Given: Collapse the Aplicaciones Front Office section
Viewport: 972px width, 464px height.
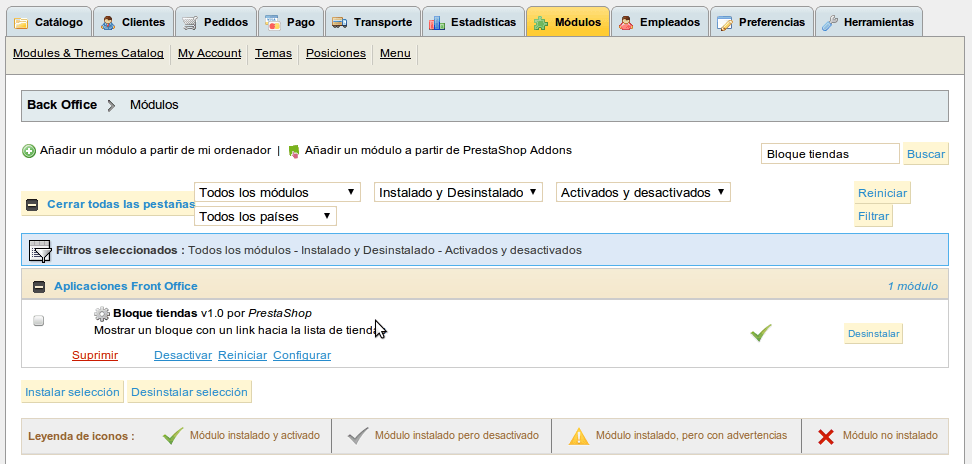Looking at the screenshot, I should [39, 287].
